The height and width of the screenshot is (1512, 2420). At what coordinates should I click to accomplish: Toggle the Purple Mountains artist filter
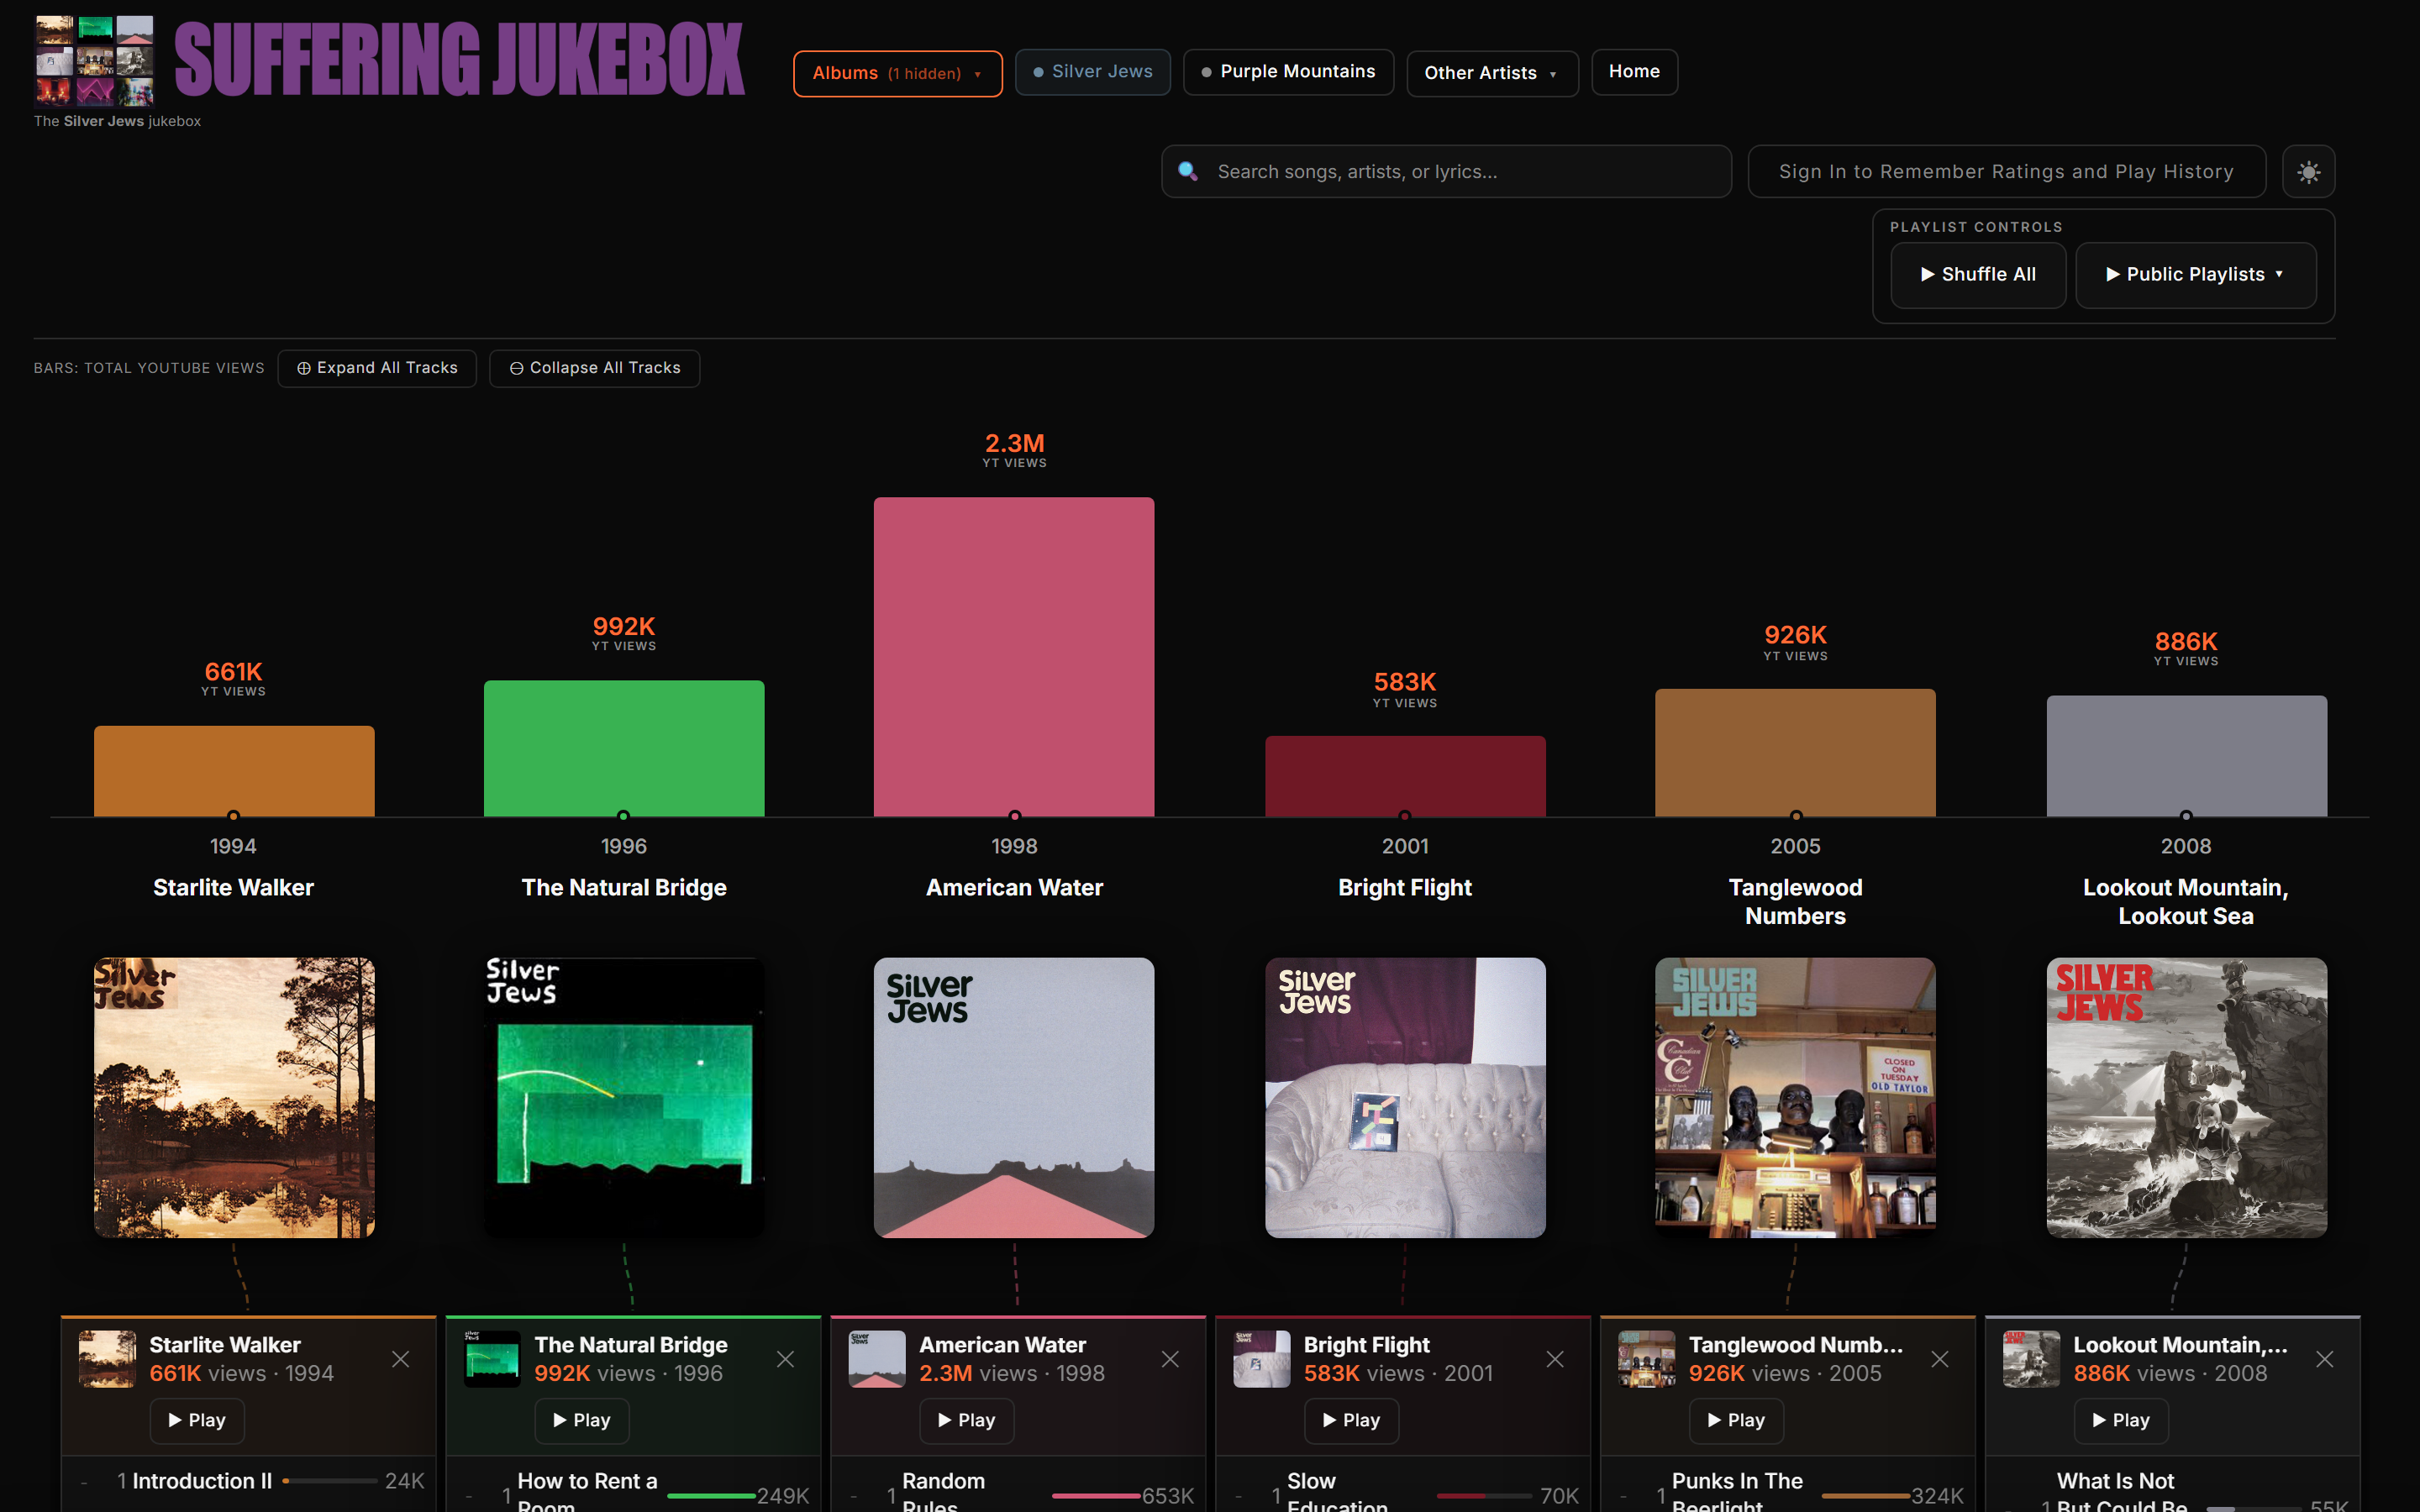pos(1288,72)
